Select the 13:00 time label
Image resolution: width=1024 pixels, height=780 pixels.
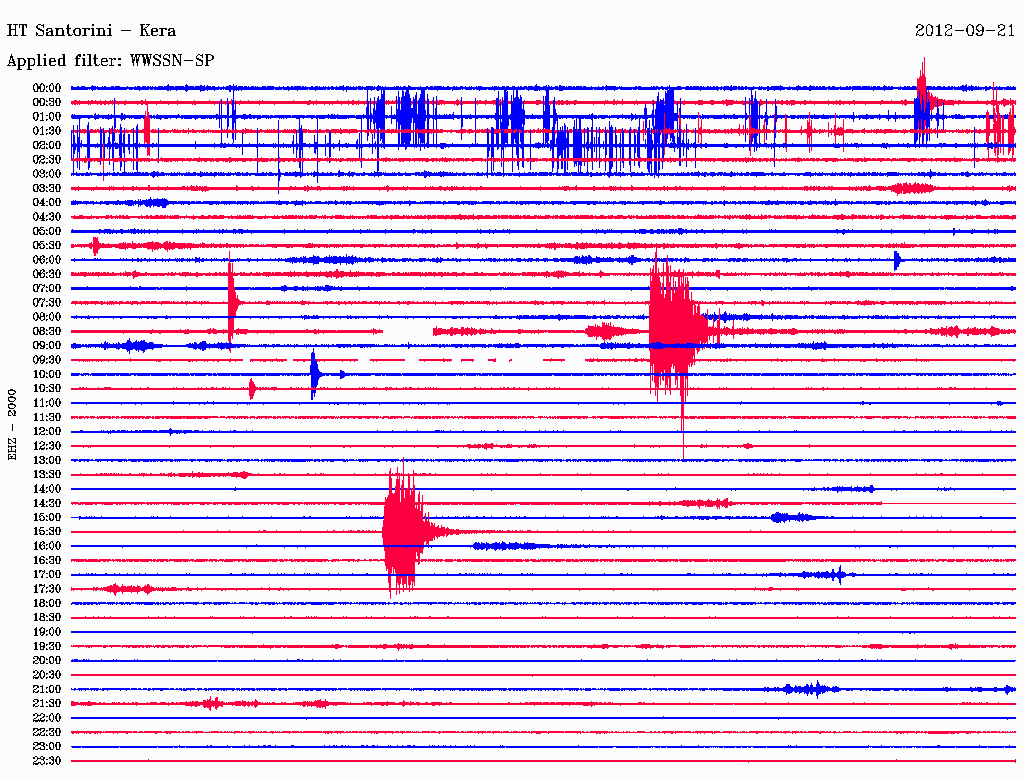(x=47, y=461)
